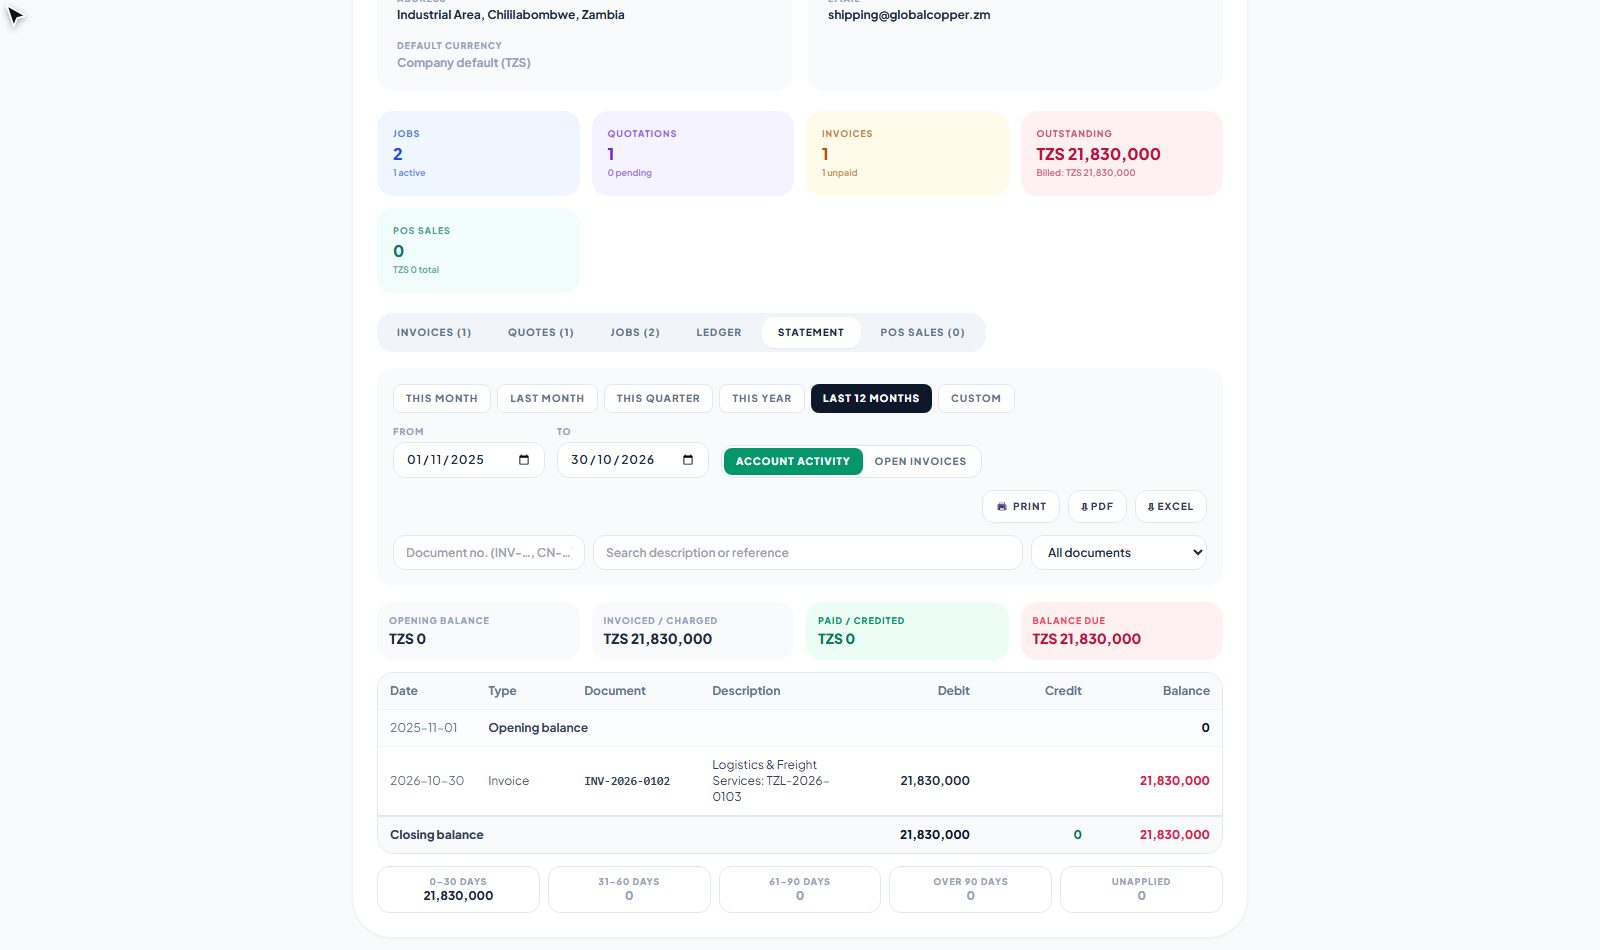Viewport: 1600px width, 950px height.
Task: Select the shipping@globalcopper.zm email text
Action: point(909,15)
